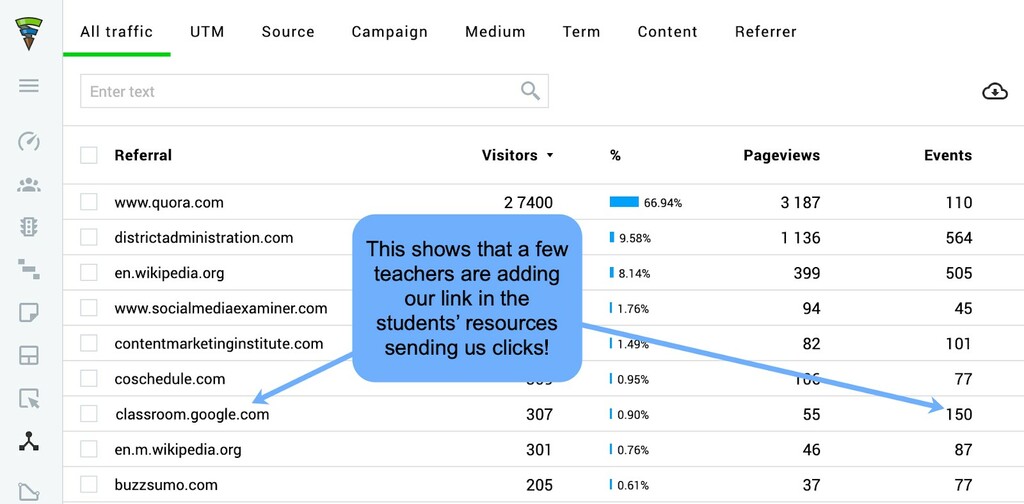Open the traffic sources branch icon

click(29, 442)
